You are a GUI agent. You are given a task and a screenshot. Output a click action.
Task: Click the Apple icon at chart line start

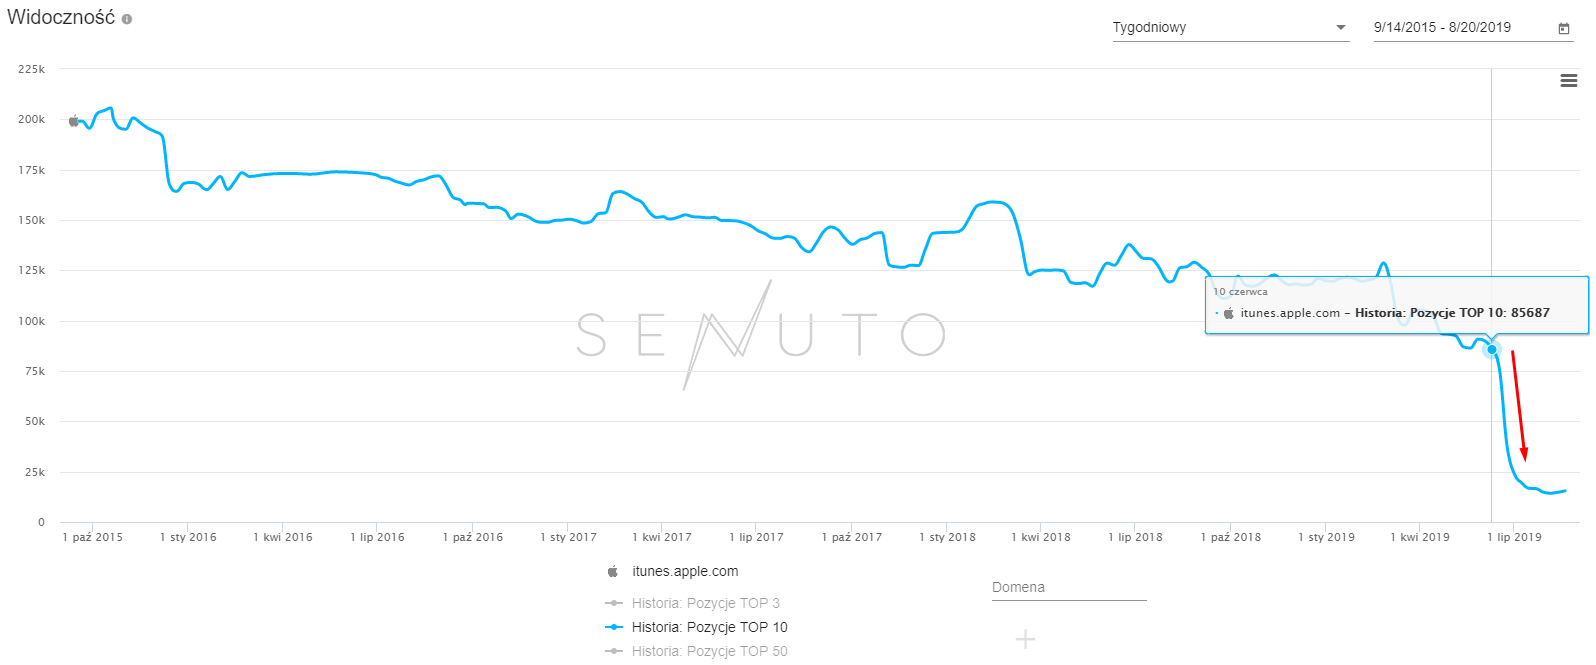pos(73,121)
